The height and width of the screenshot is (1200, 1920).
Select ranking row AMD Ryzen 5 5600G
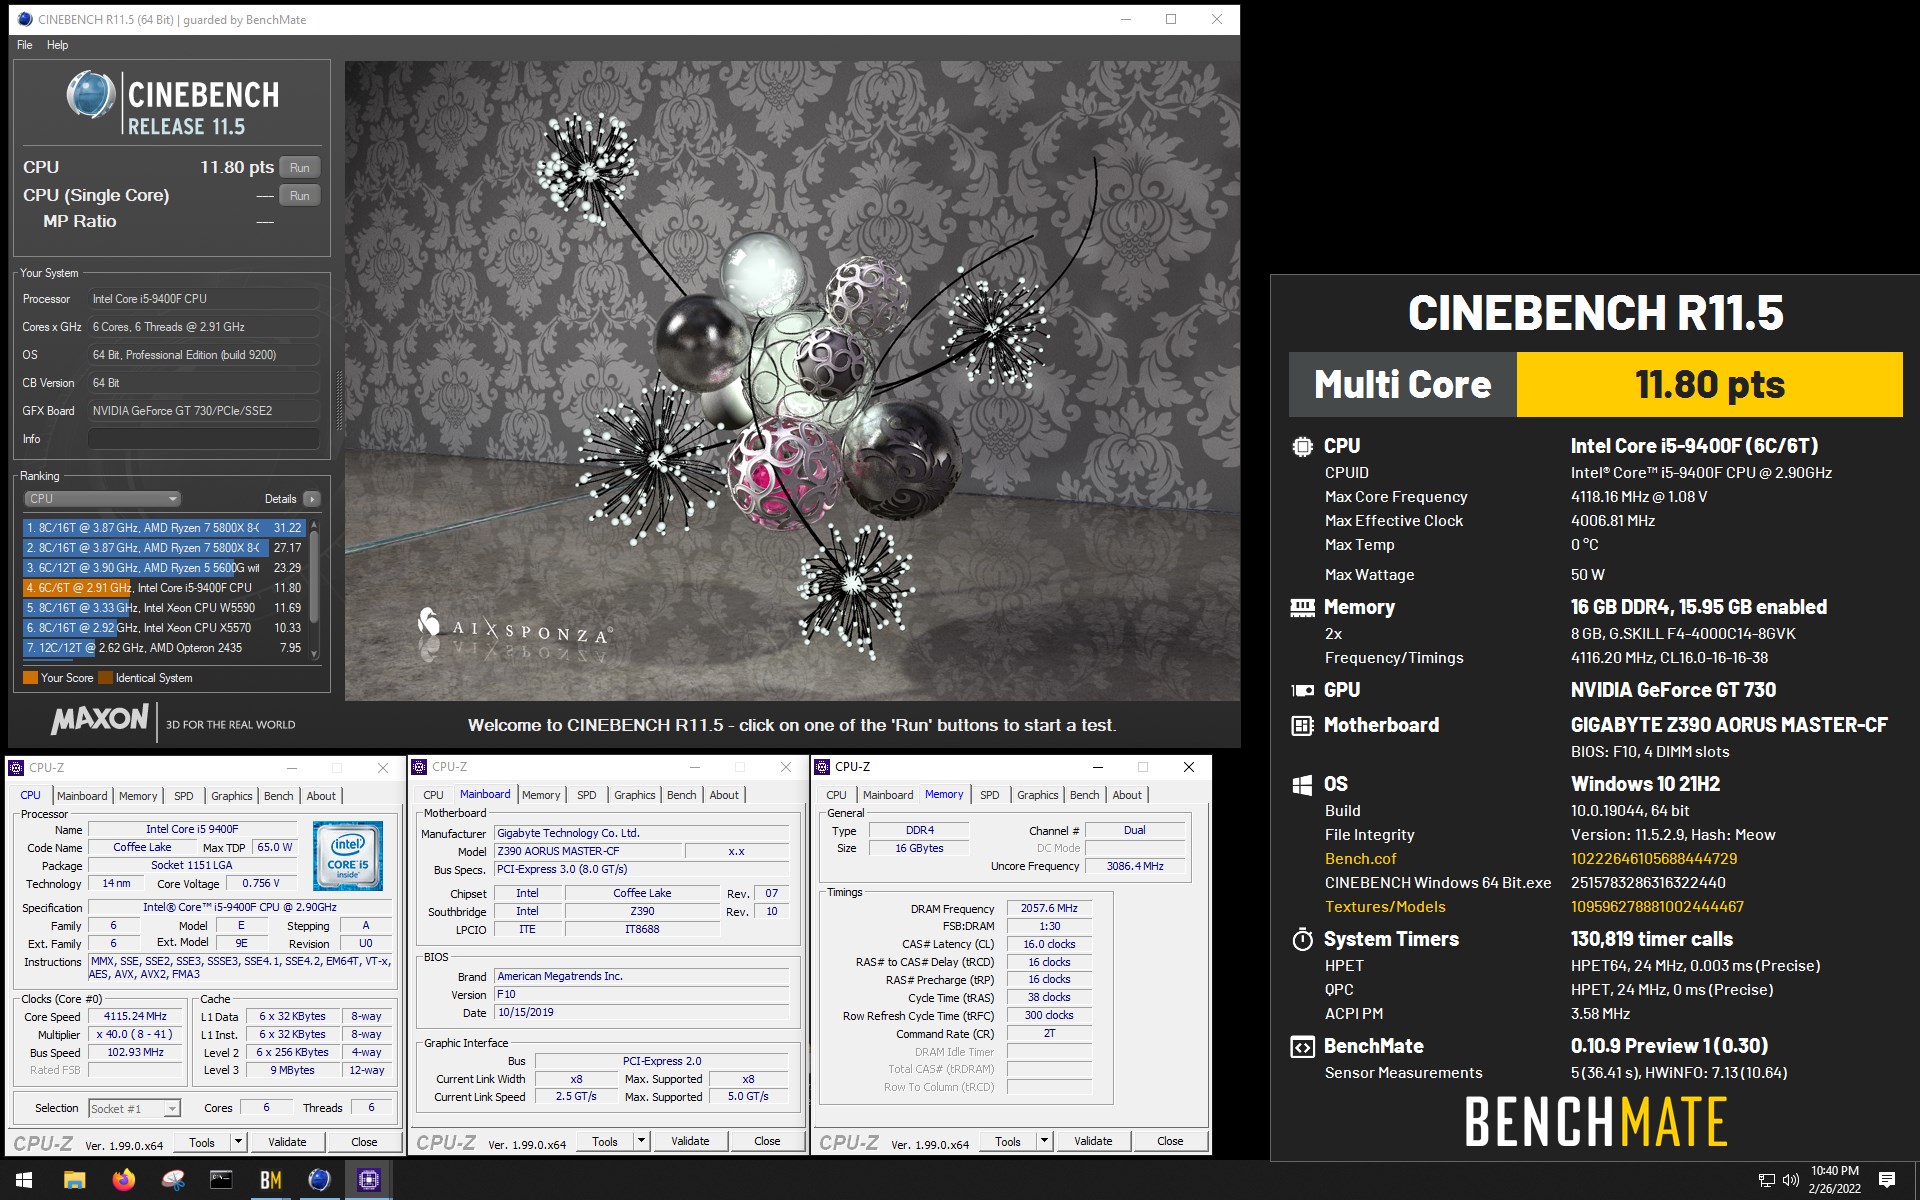click(165, 568)
